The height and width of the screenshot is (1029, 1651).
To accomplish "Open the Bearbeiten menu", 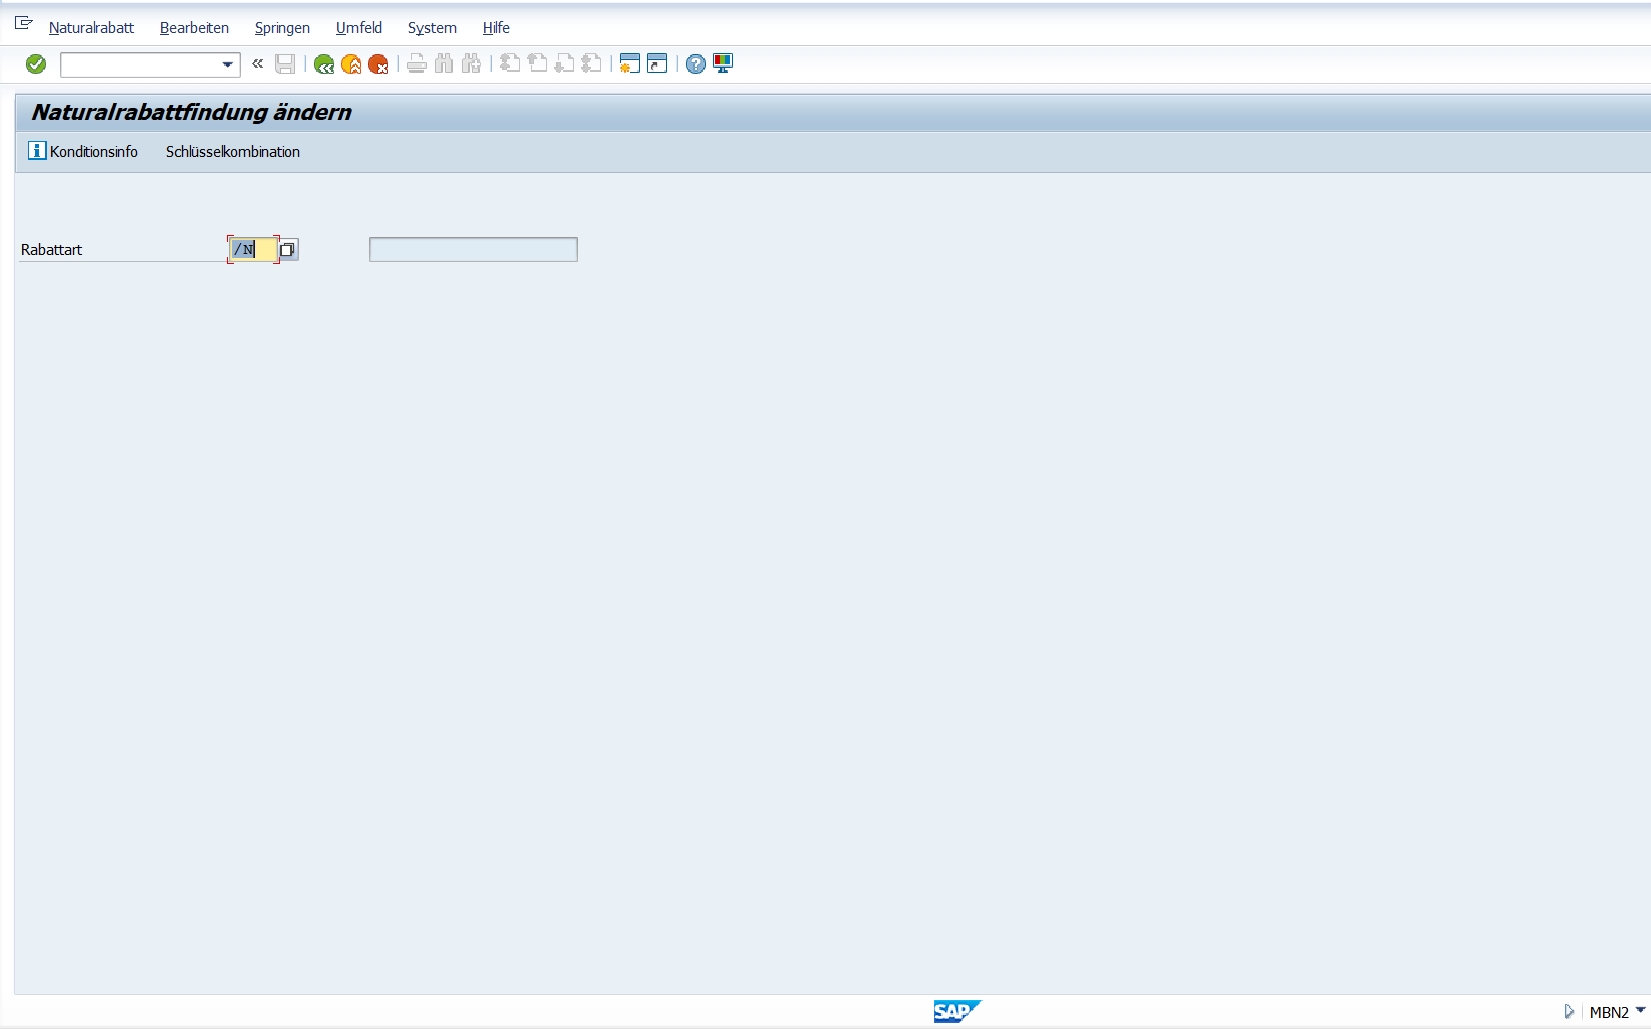I will (x=194, y=28).
